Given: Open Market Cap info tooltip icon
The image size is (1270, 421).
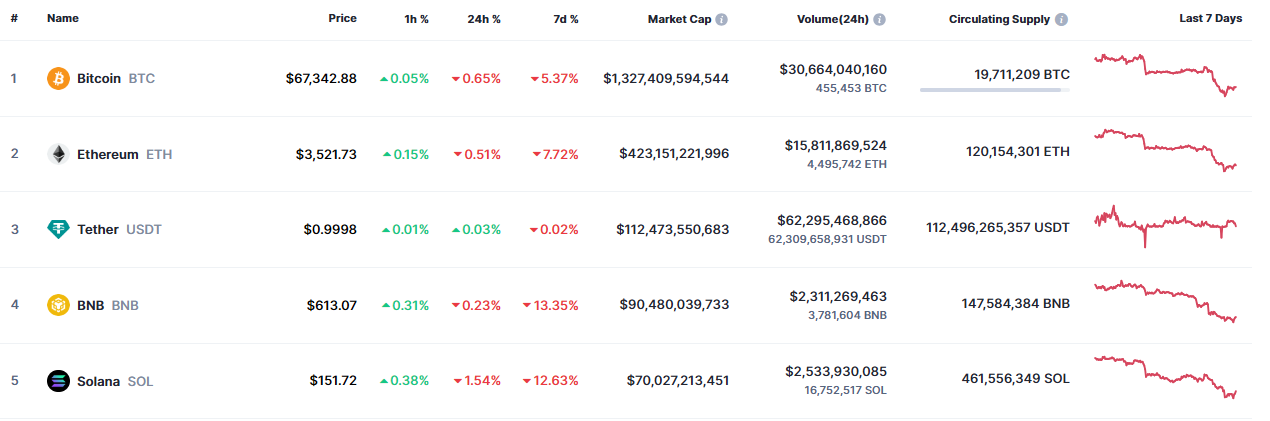Looking at the screenshot, I should (722, 19).
